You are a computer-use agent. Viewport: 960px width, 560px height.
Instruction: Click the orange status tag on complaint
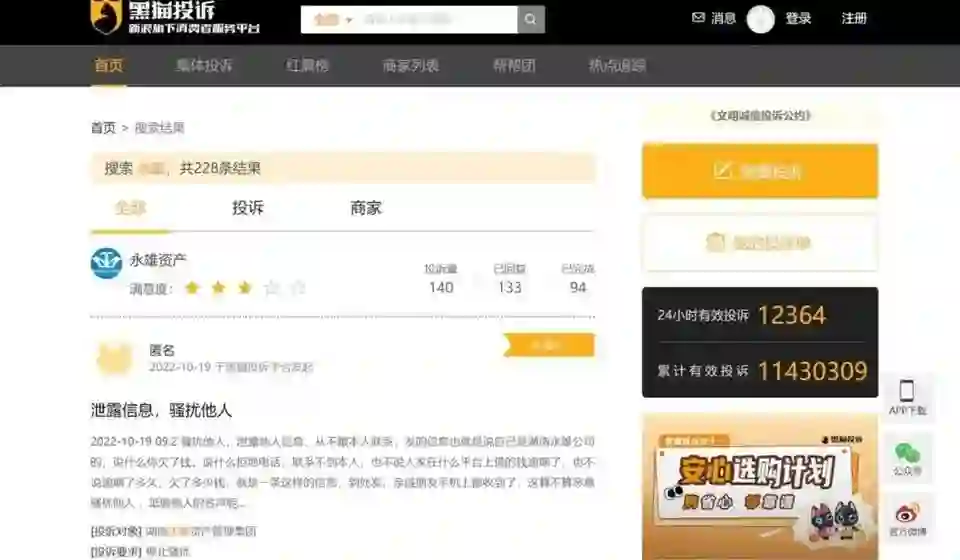coord(549,345)
